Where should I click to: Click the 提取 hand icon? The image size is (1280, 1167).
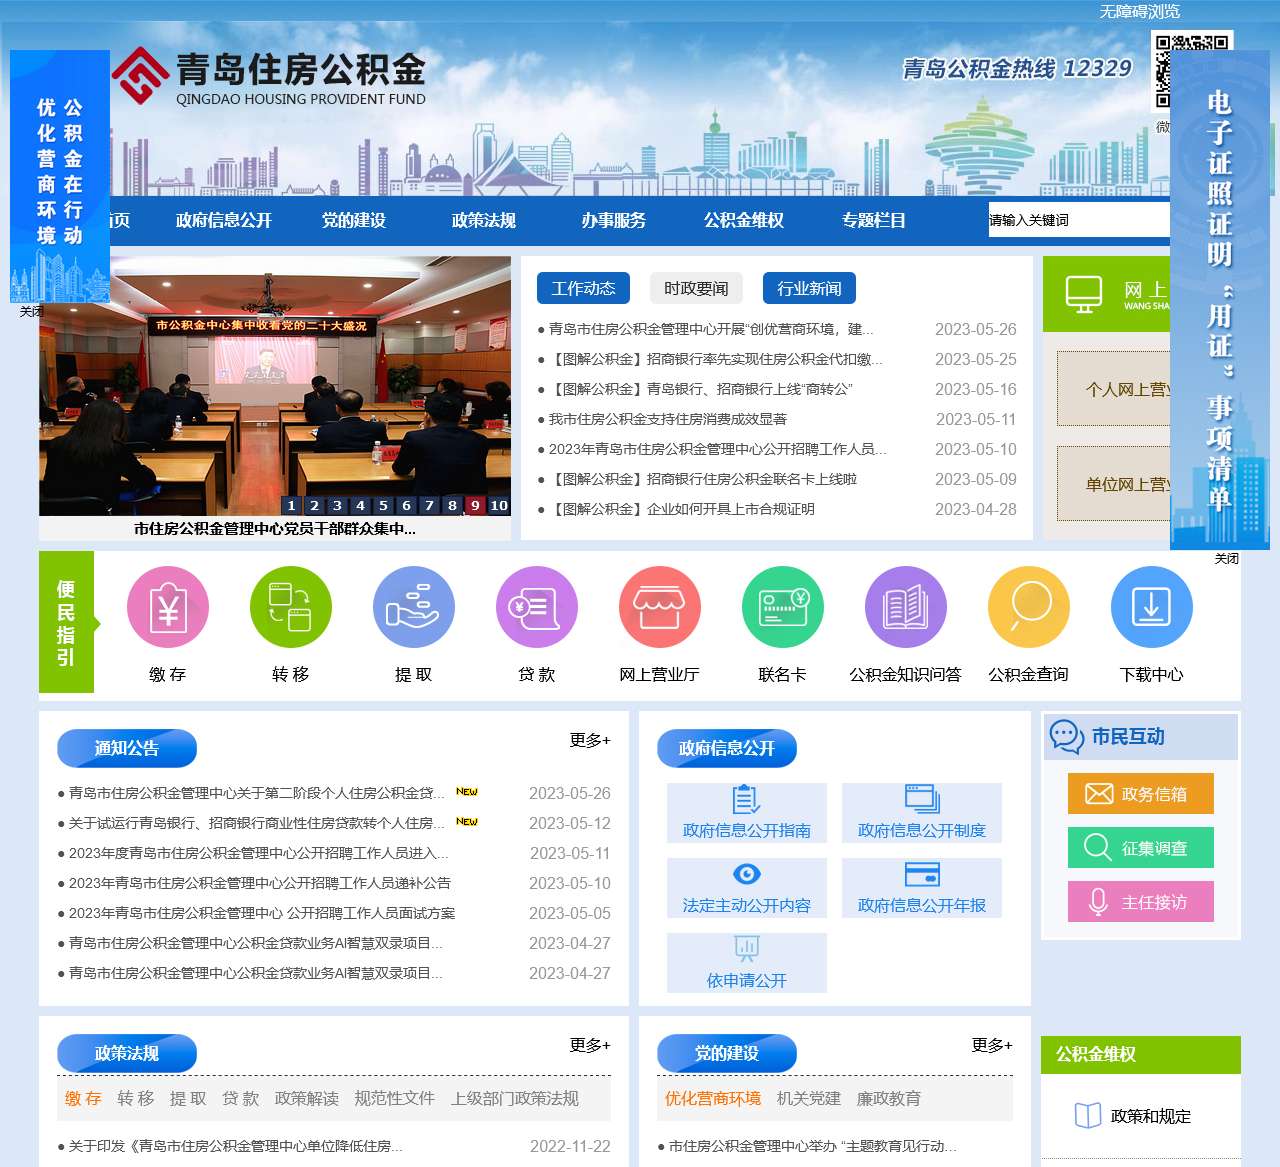pyautogui.click(x=414, y=606)
